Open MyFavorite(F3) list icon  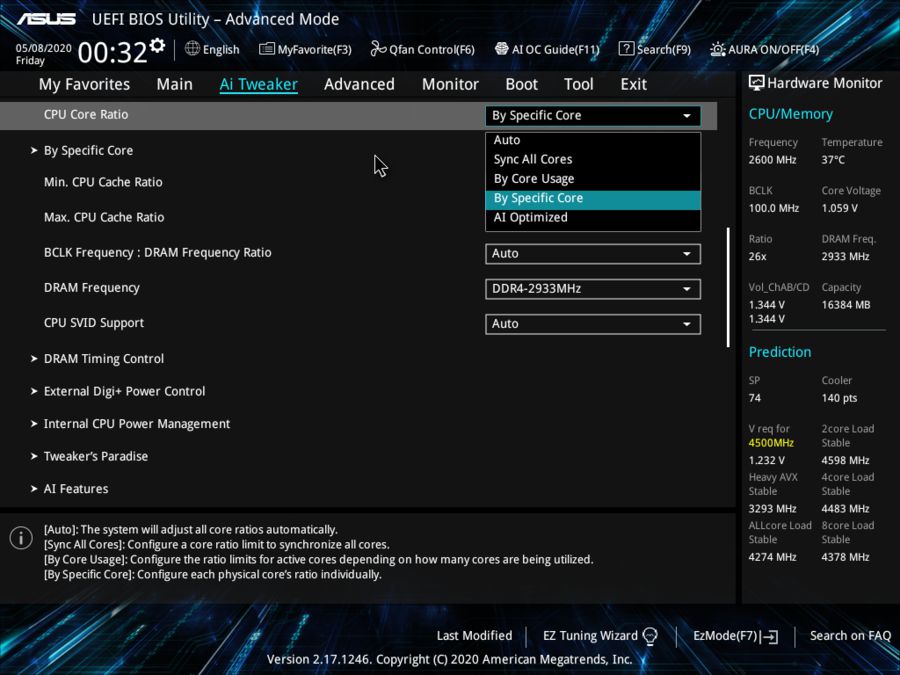[266, 49]
